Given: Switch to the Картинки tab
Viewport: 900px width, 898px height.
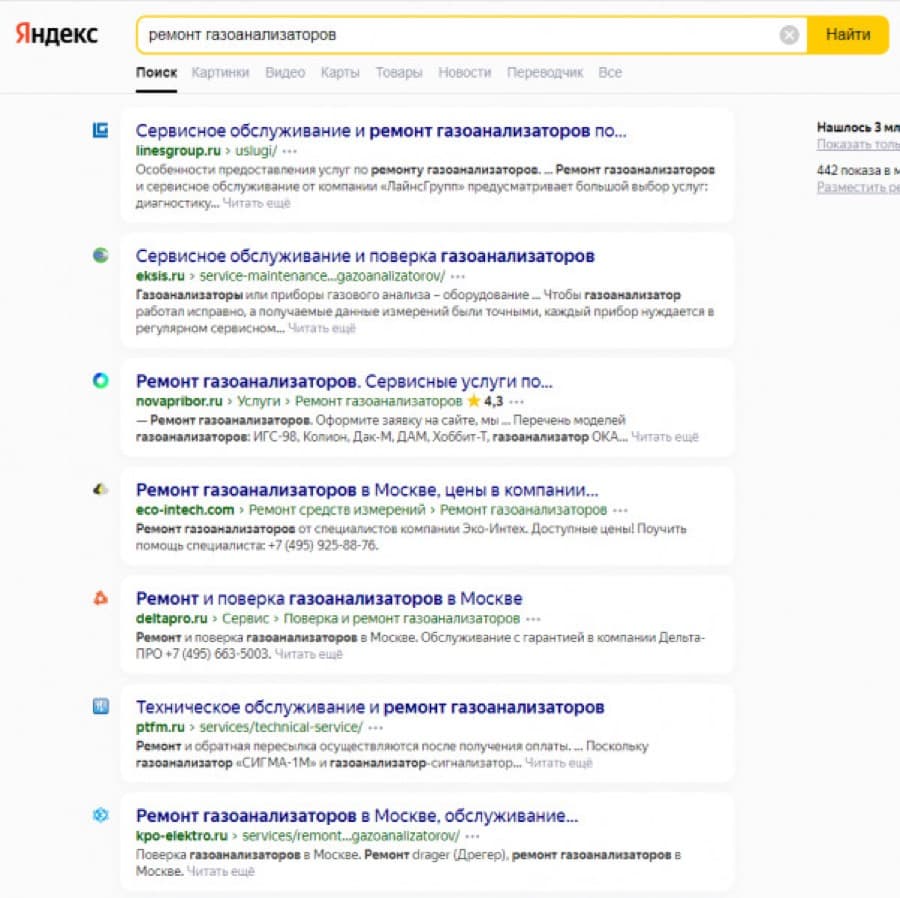Looking at the screenshot, I should point(220,73).
